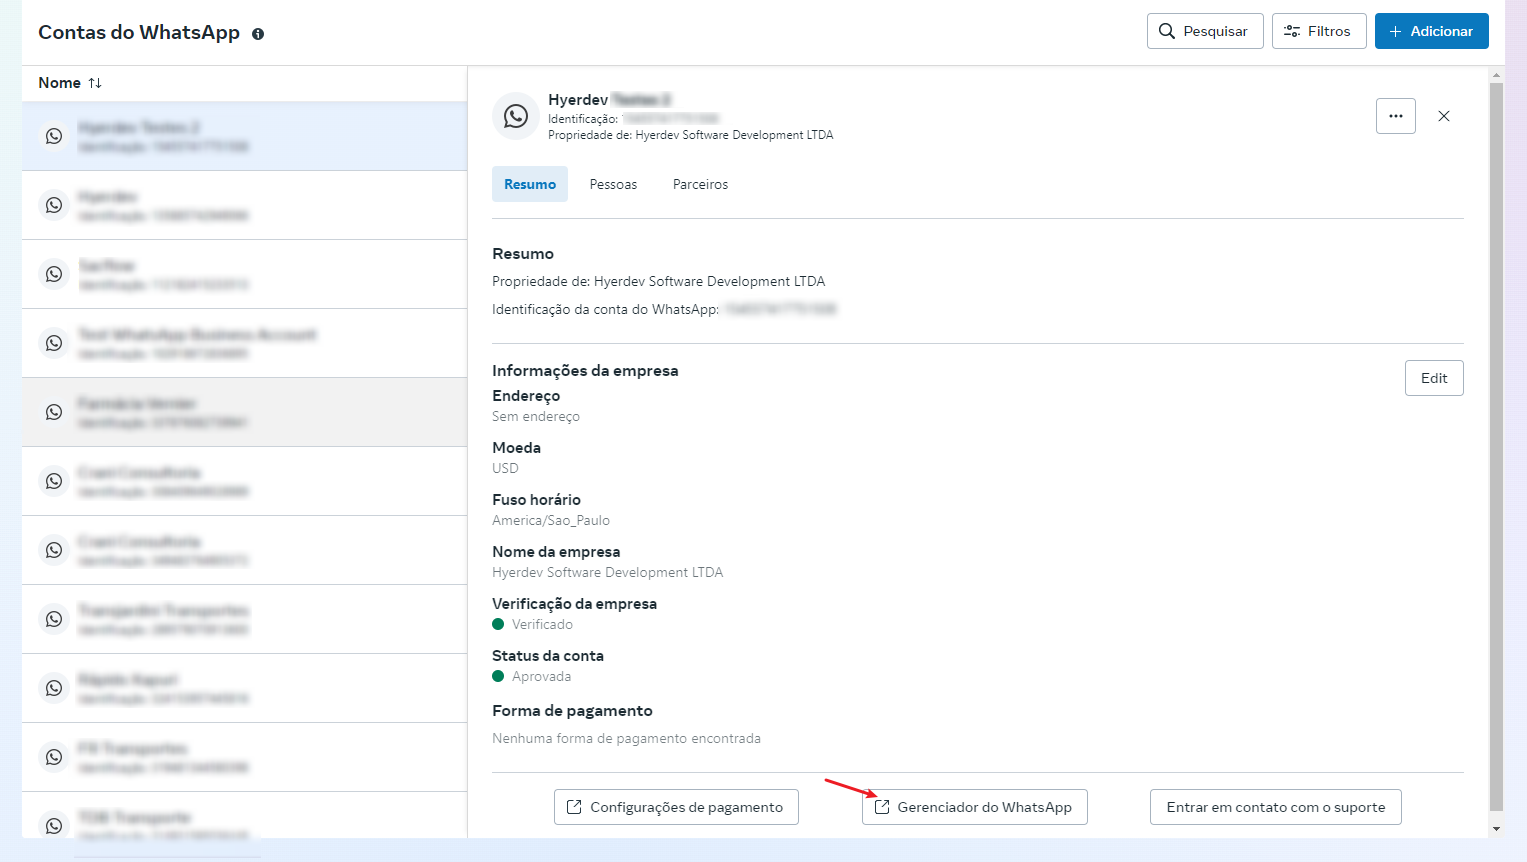This screenshot has height=862, width=1527.
Task: Click the Adicionar button
Action: pos(1431,31)
